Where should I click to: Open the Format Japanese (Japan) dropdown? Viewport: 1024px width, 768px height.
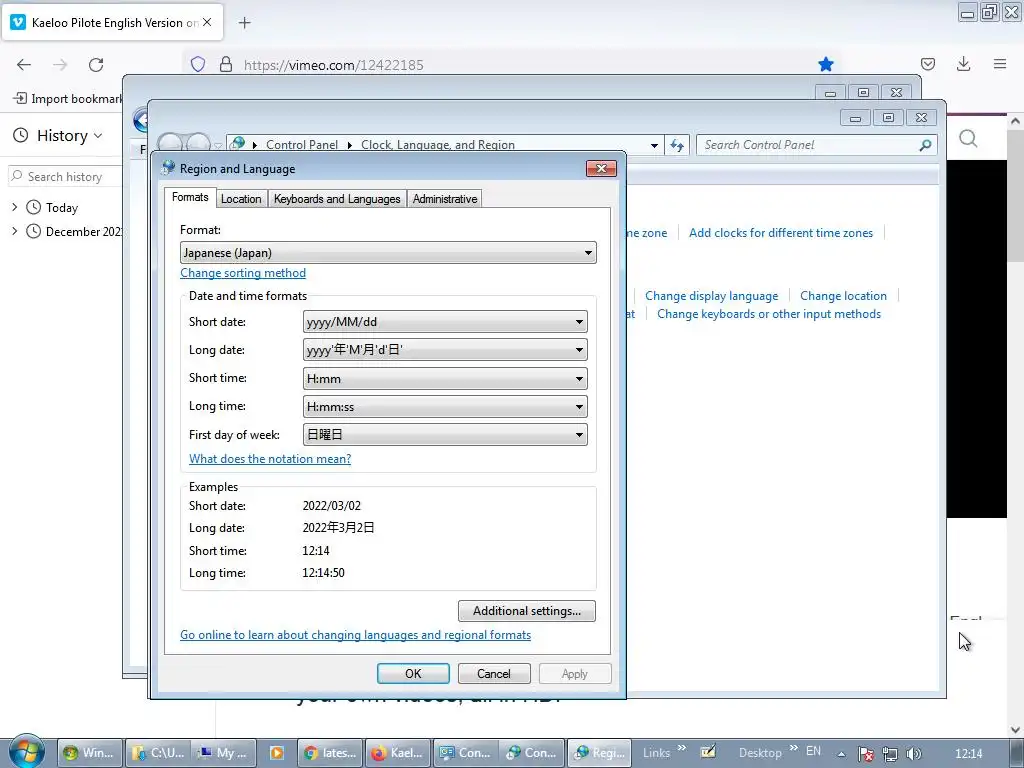pos(388,253)
